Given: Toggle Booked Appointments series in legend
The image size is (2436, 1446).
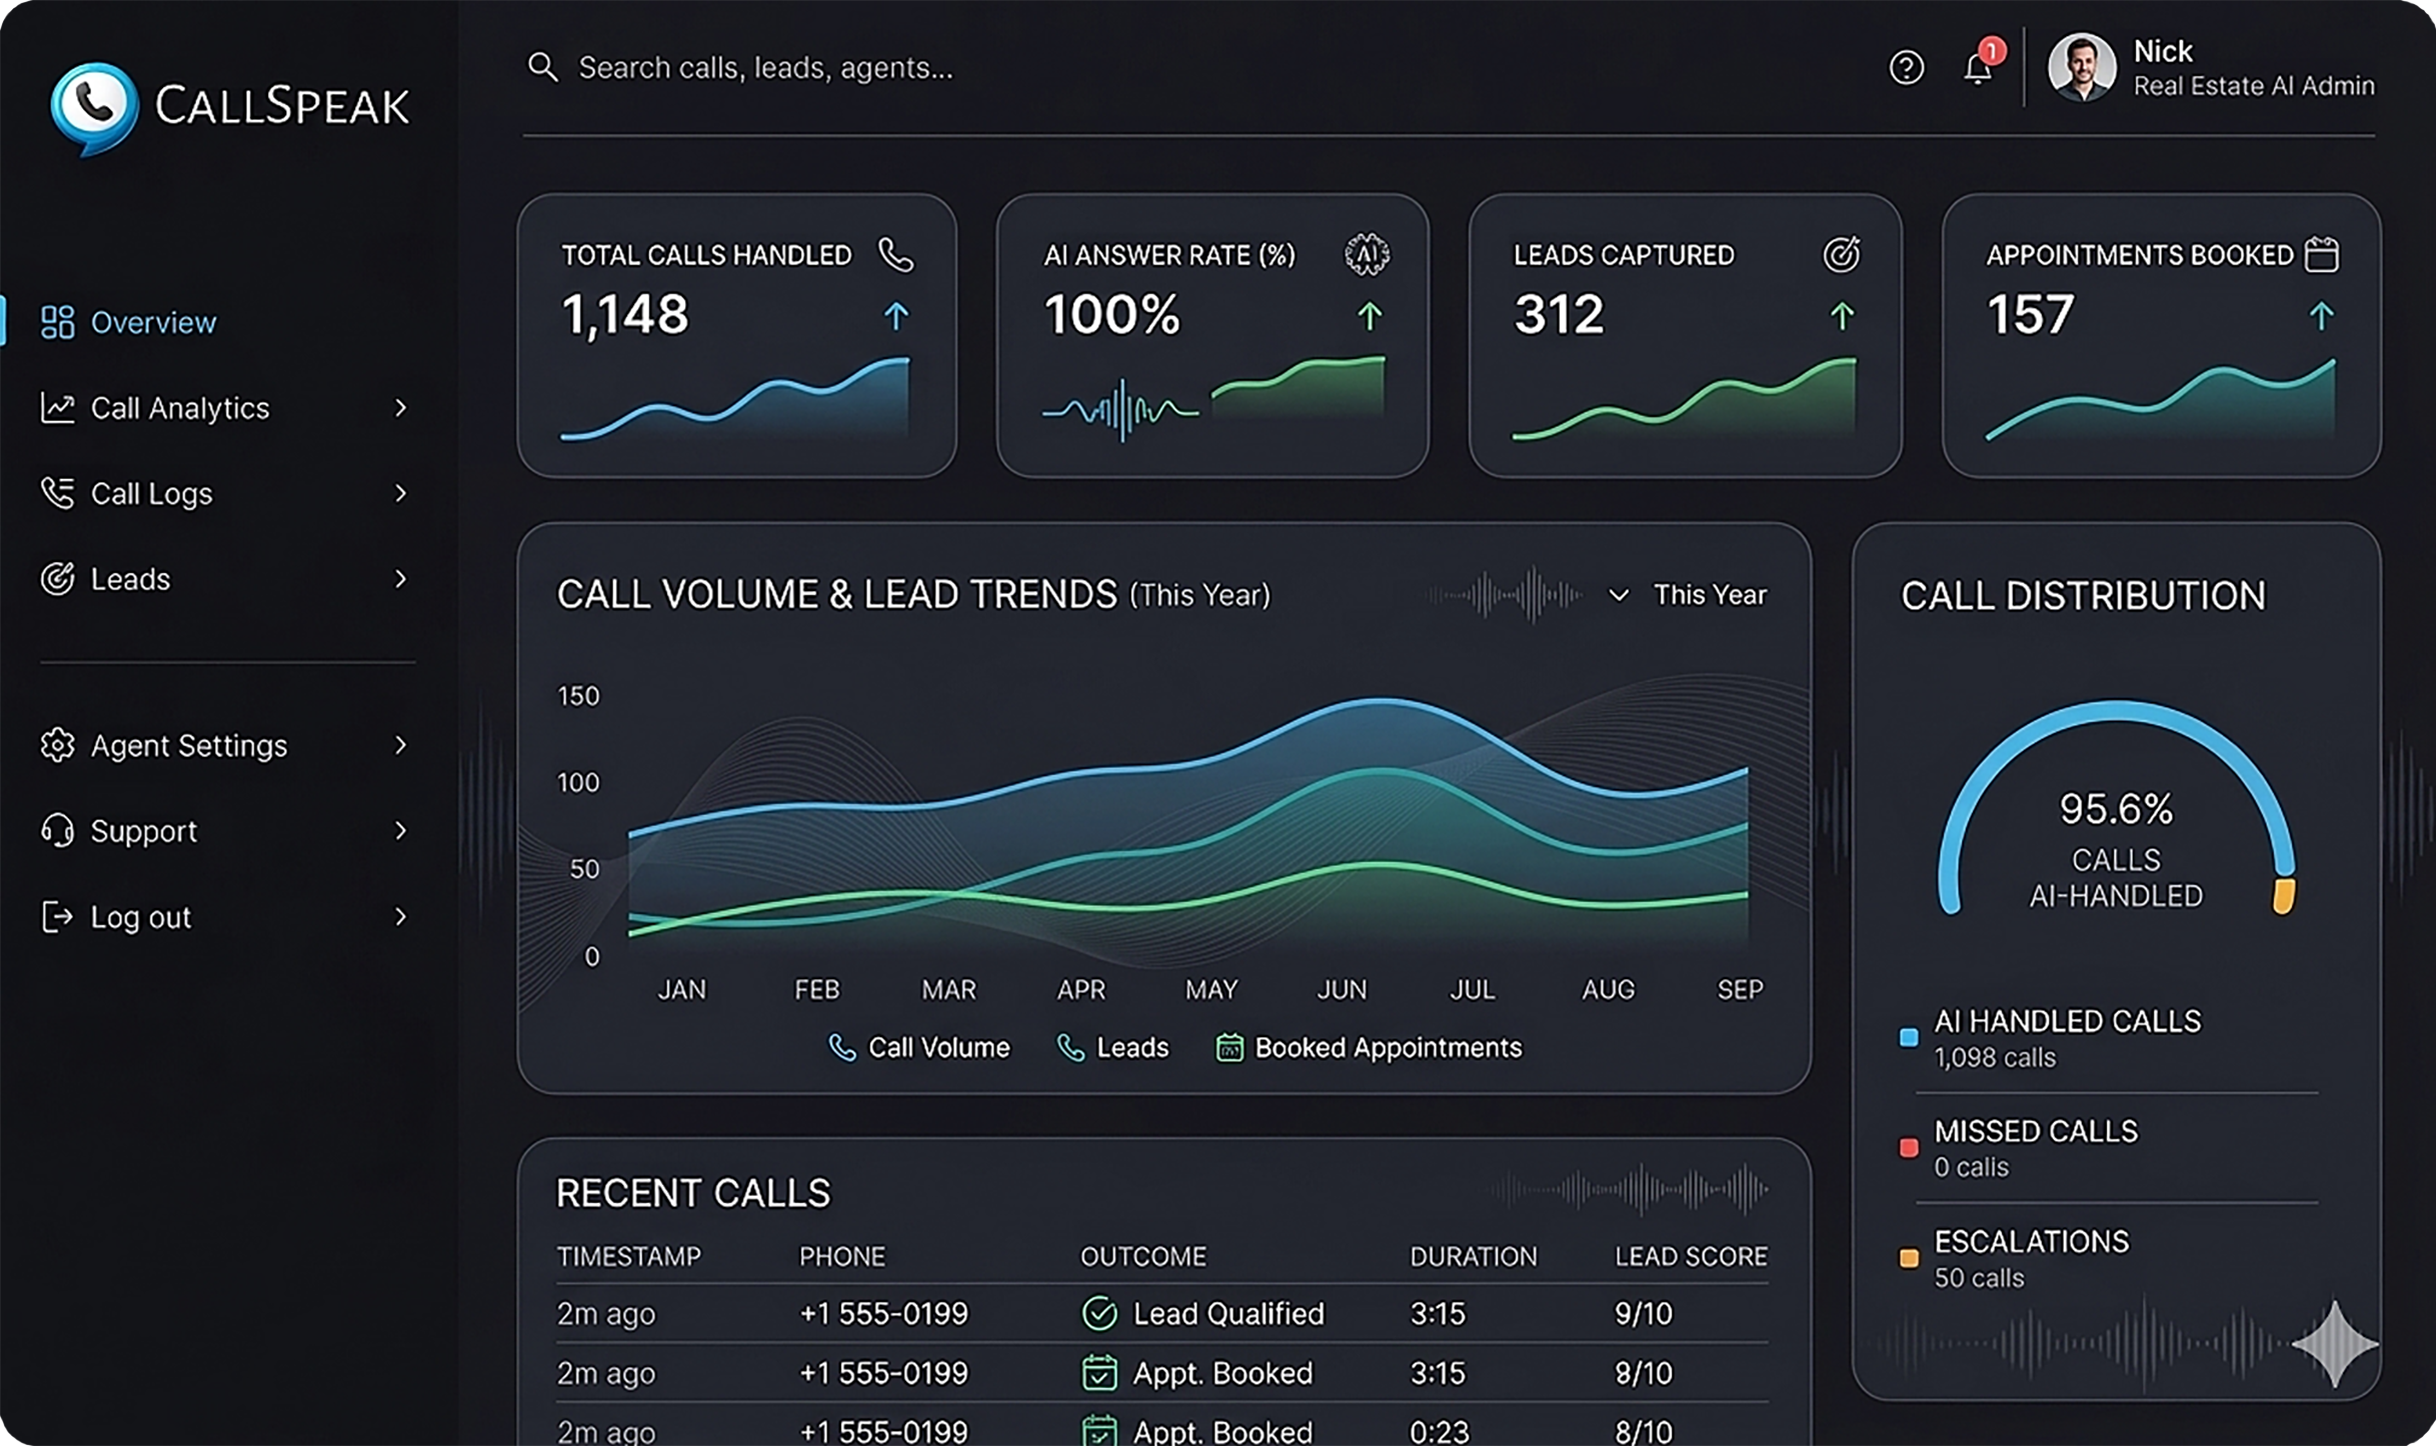Looking at the screenshot, I should [1368, 1047].
